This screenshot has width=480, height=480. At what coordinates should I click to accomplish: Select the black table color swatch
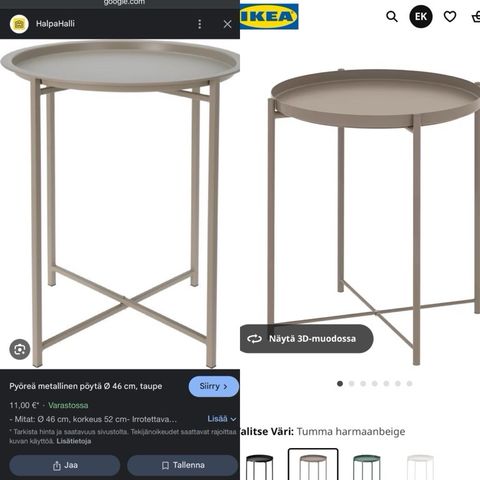(259, 467)
